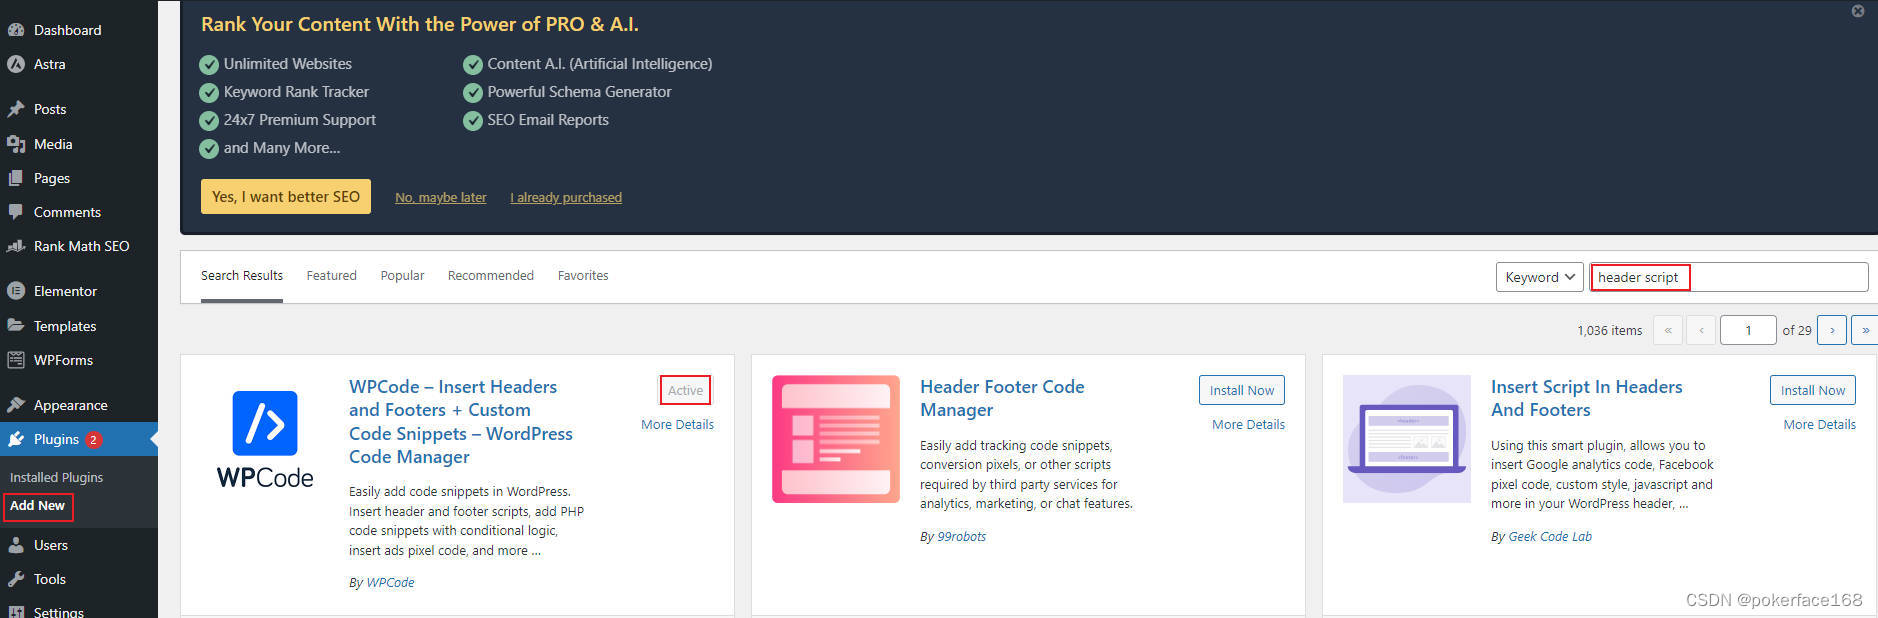The image size is (1878, 618).
Task: Open author link WPCode
Action: [390, 583]
